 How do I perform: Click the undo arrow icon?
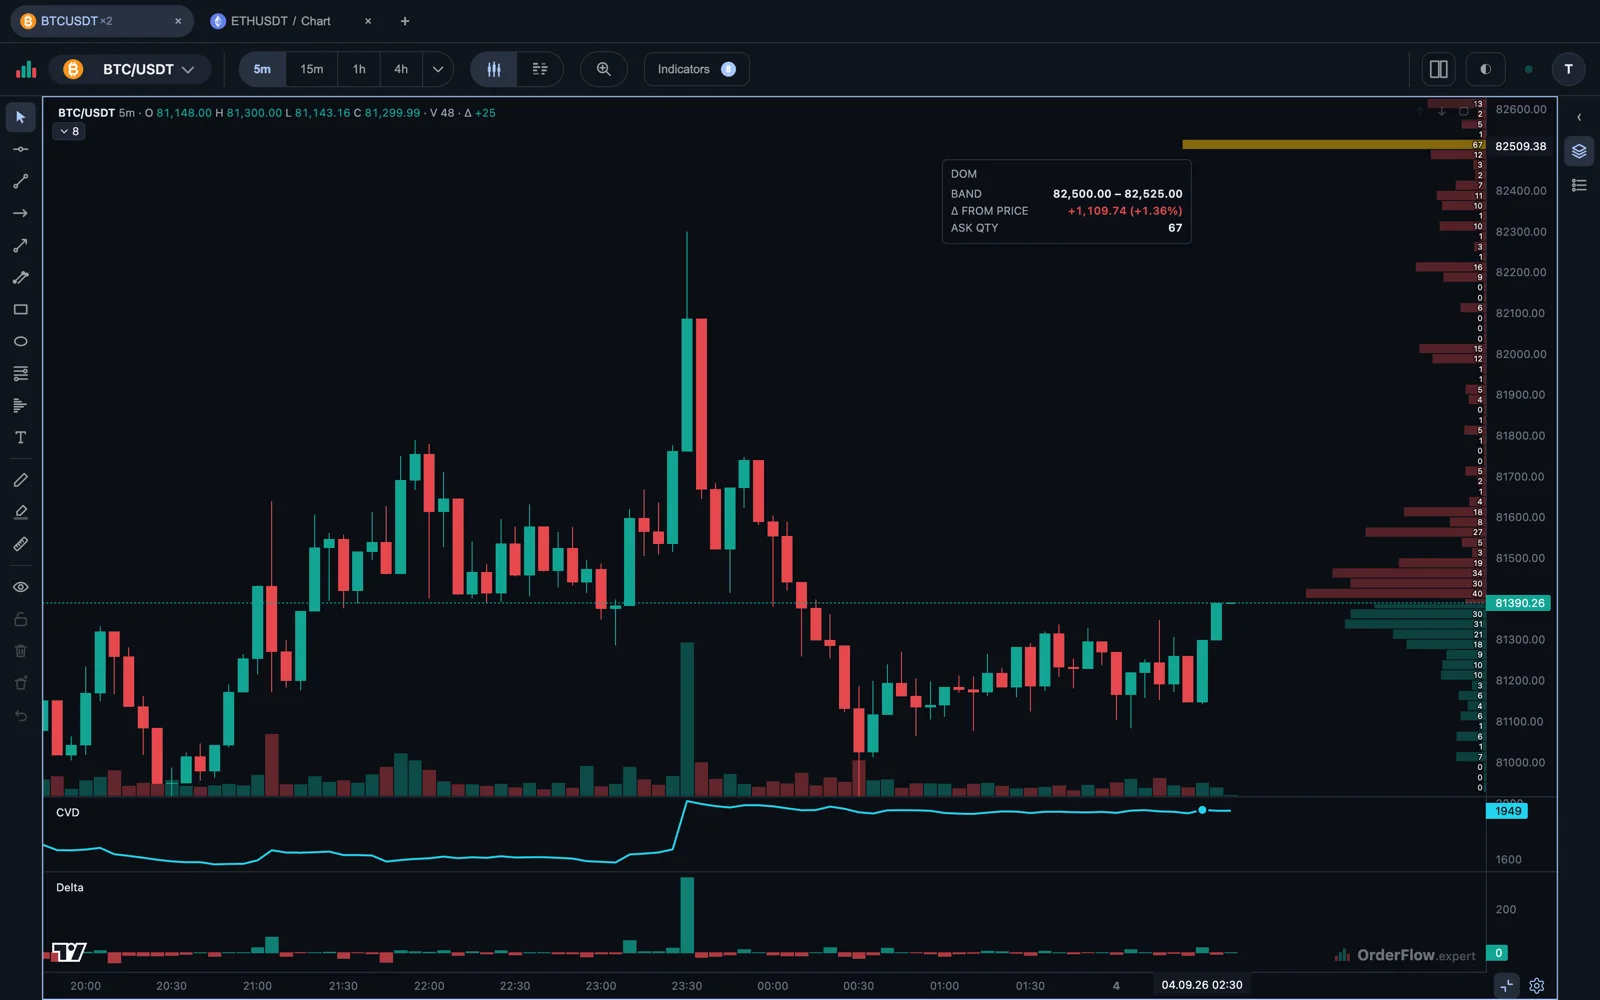(x=20, y=715)
